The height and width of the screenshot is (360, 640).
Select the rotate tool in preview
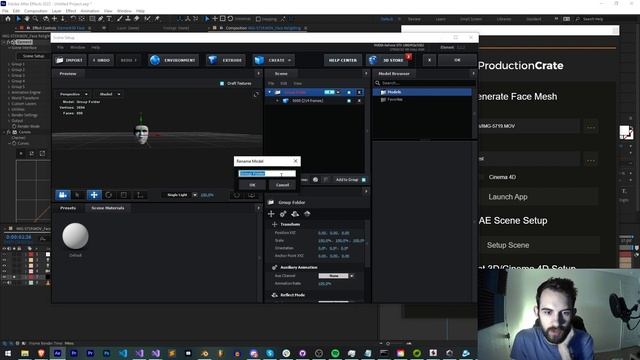[x=109, y=195]
